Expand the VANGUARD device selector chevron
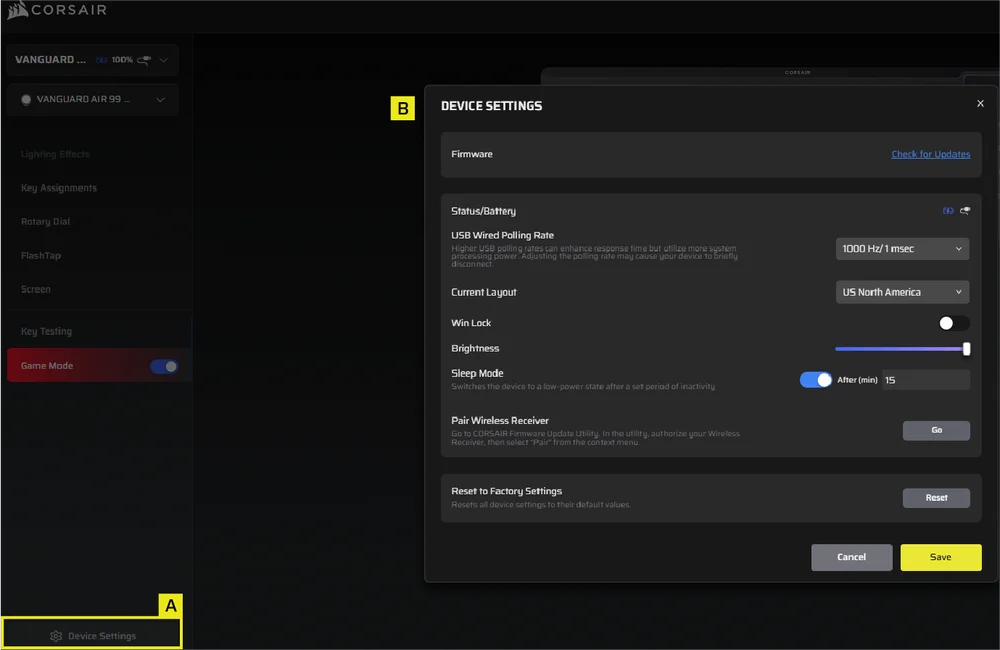Image resolution: width=1000 pixels, height=650 pixels. [x=163, y=60]
